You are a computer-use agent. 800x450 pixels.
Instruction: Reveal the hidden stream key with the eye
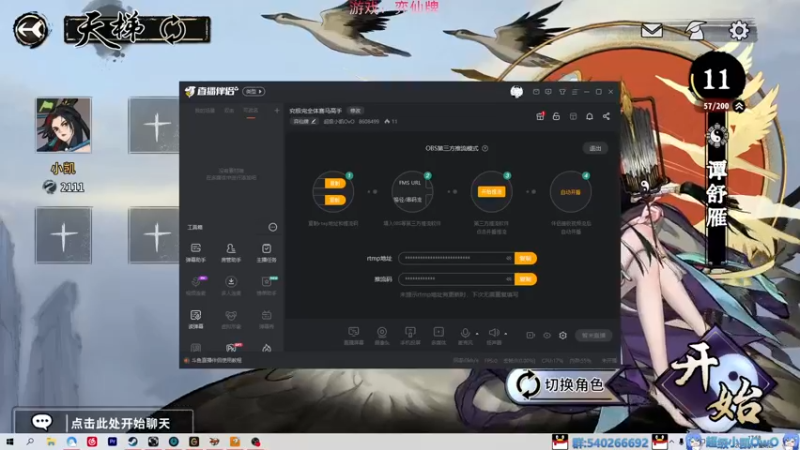tap(508, 279)
